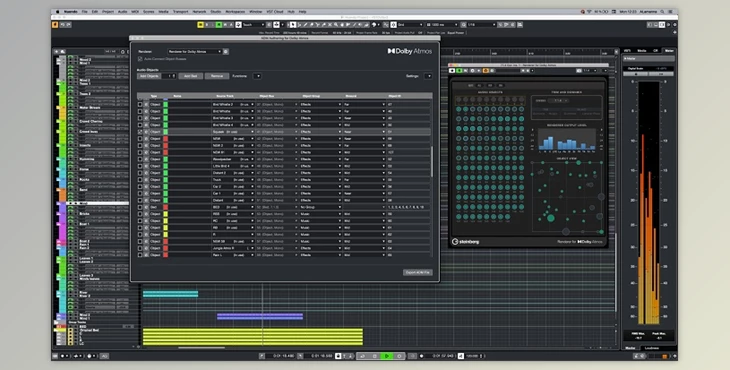Open the Renderer for Dolby Atmos dropdown
Image resolution: width=730 pixels, height=370 pixels.
pyautogui.click(x=195, y=52)
